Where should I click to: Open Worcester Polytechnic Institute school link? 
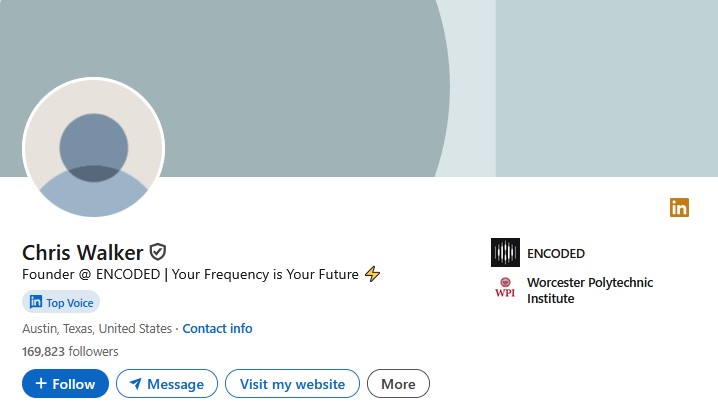click(589, 290)
